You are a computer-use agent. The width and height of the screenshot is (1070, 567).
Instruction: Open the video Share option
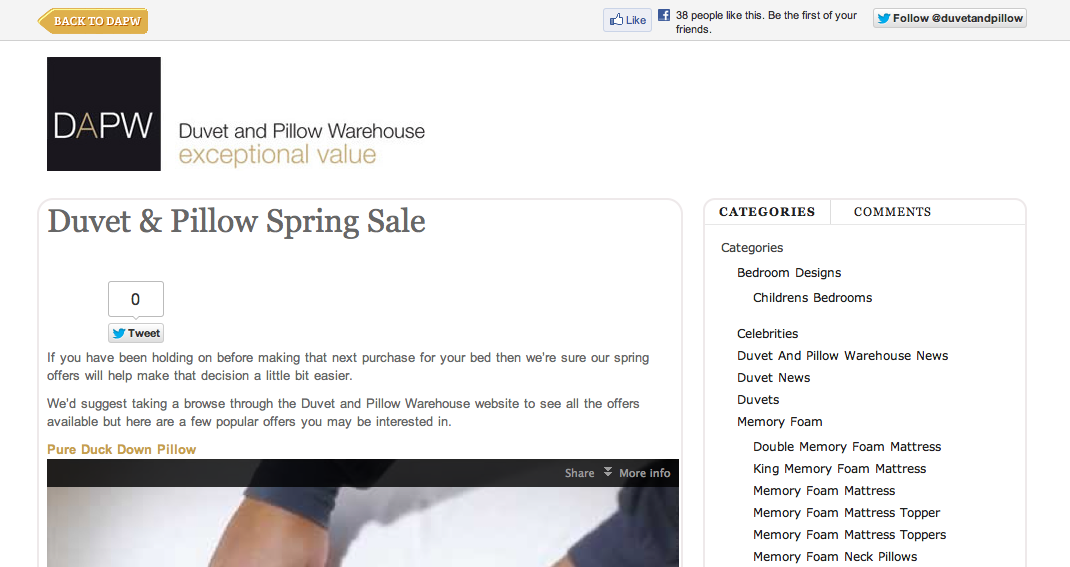pyautogui.click(x=579, y=473)
